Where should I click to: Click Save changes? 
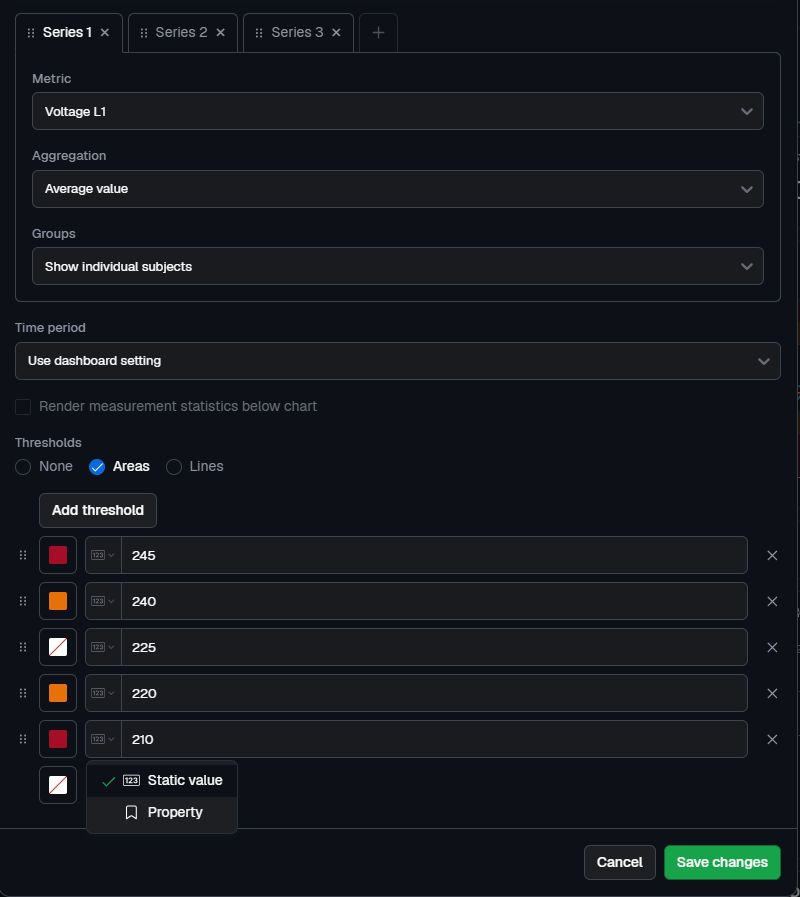pos(722,862)
